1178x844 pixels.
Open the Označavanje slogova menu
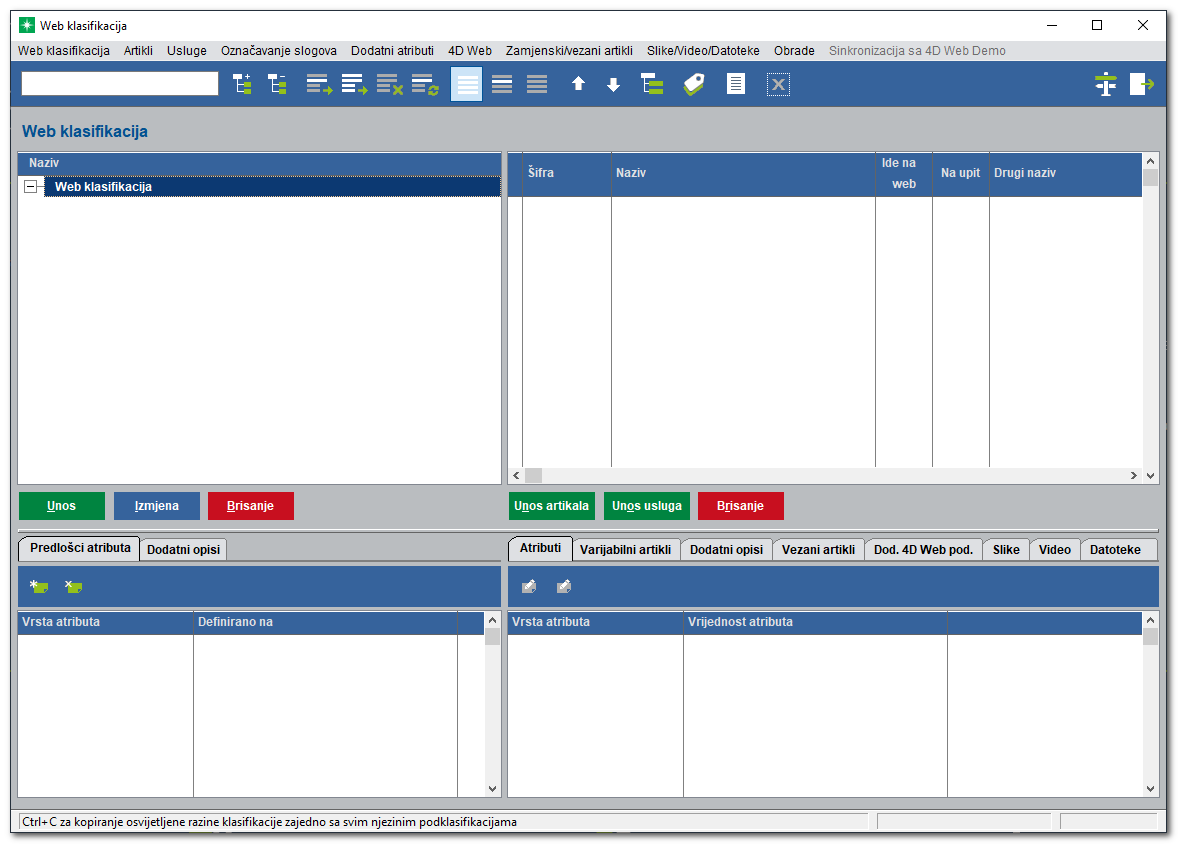click(279, 51)
